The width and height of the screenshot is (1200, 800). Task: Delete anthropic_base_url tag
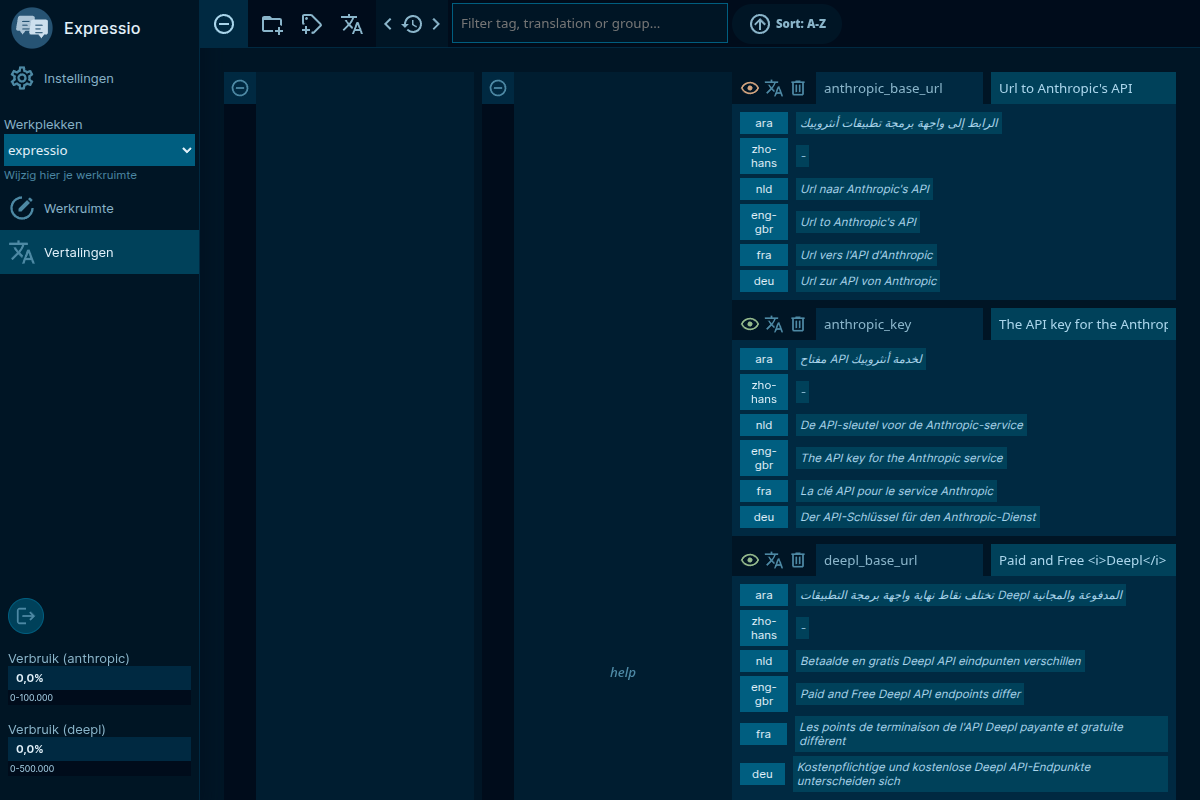click(798, 88)
